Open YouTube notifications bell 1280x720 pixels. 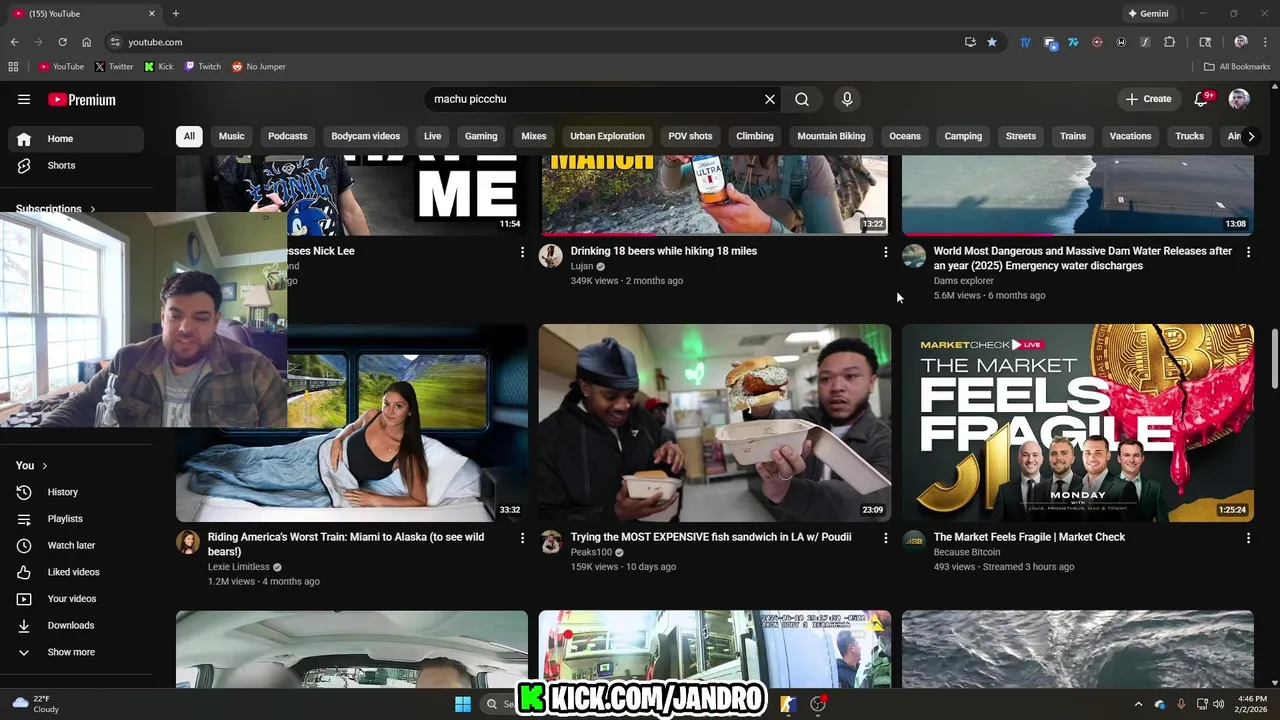1202,99
